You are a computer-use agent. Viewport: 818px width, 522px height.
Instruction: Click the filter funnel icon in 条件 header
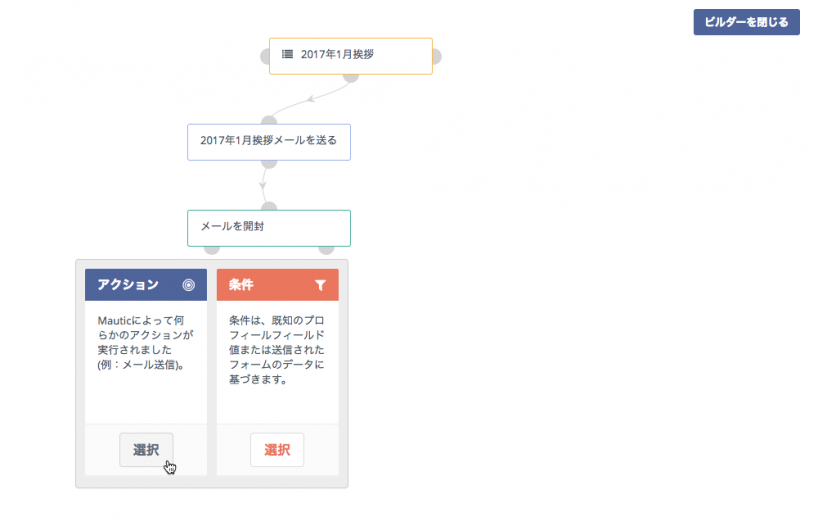[x=320, y=285]
